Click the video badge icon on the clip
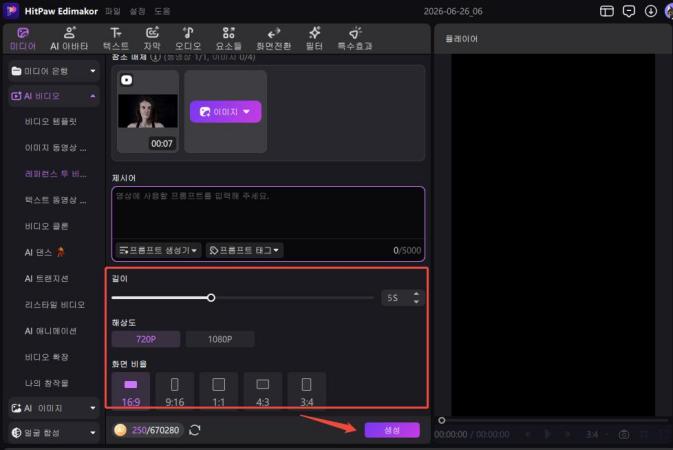 click(x=127, y=80)
